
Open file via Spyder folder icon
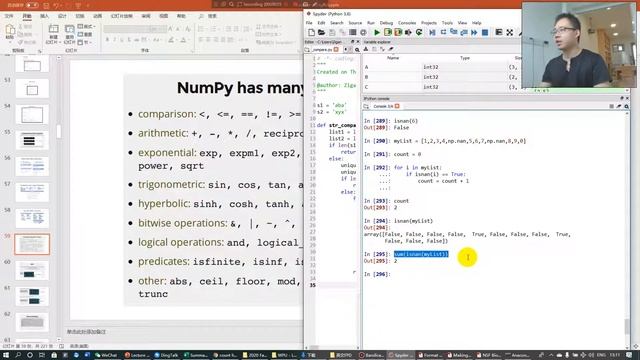[322, 32]
